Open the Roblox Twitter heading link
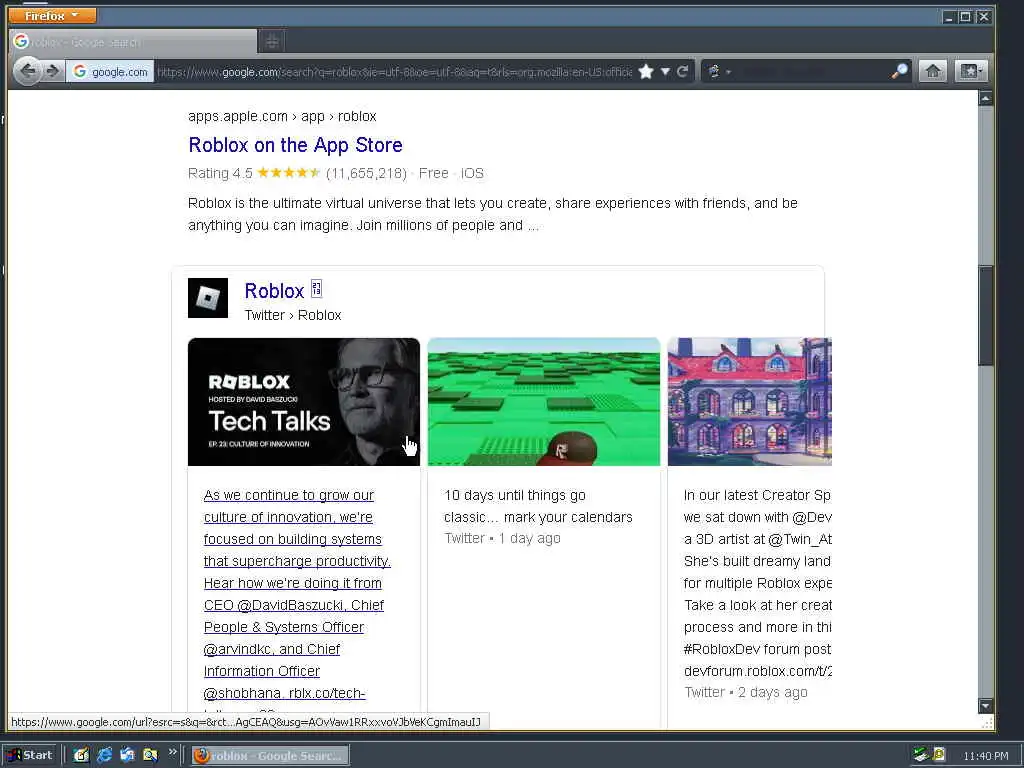Viewport: 1024px width, 768px height. pos(274,291)
